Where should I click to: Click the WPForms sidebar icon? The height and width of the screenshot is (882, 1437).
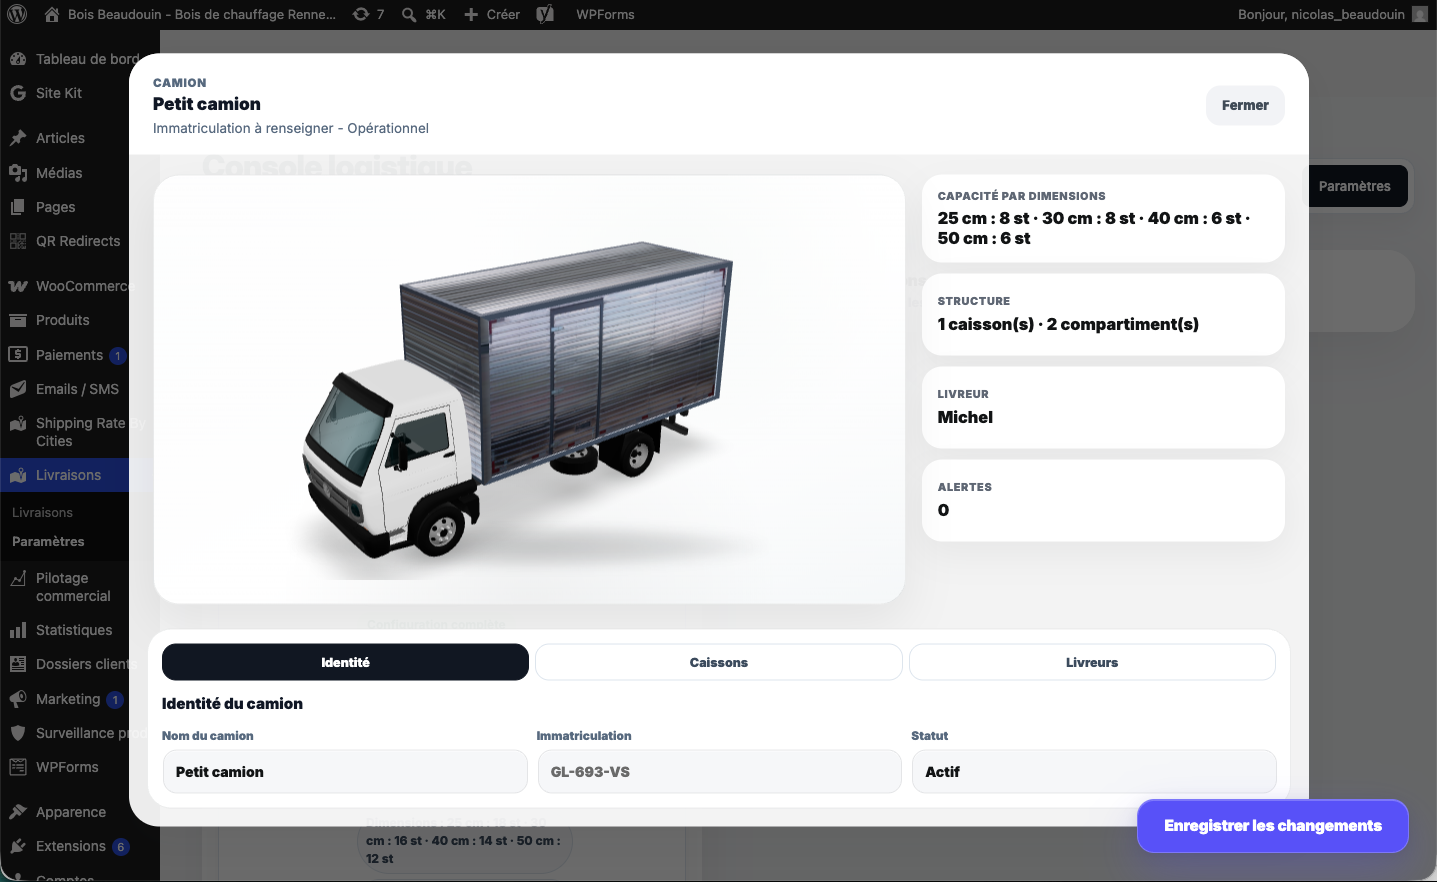(x=18, y=767)
